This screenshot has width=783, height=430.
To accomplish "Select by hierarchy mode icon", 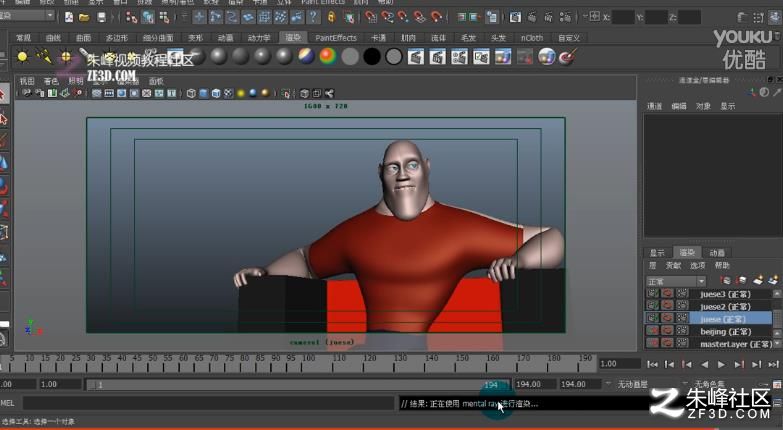I will (x=131, y=17).
